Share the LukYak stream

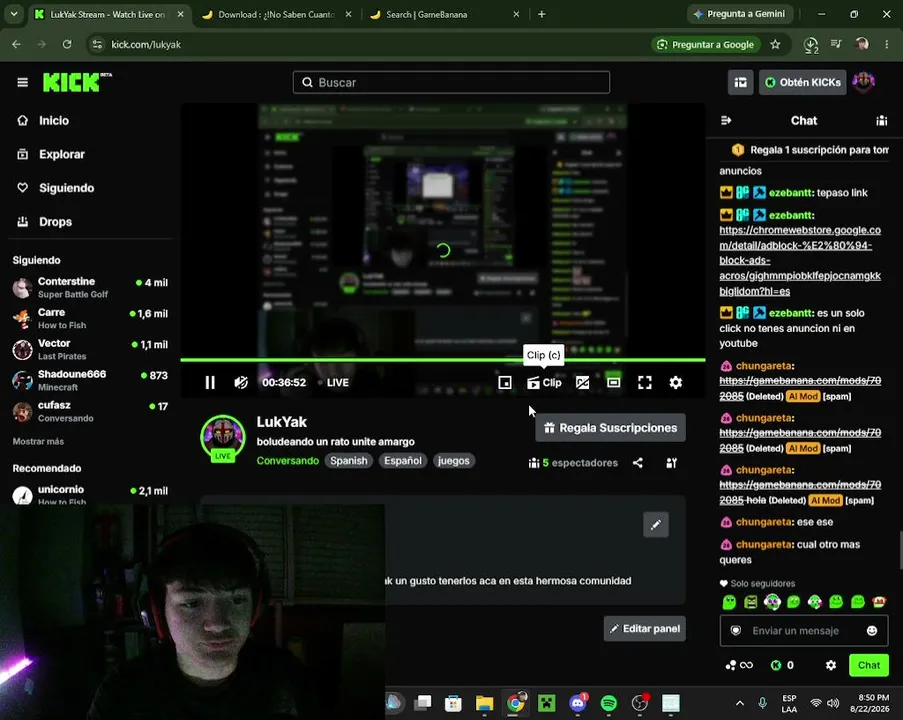(x=638, y=463)
